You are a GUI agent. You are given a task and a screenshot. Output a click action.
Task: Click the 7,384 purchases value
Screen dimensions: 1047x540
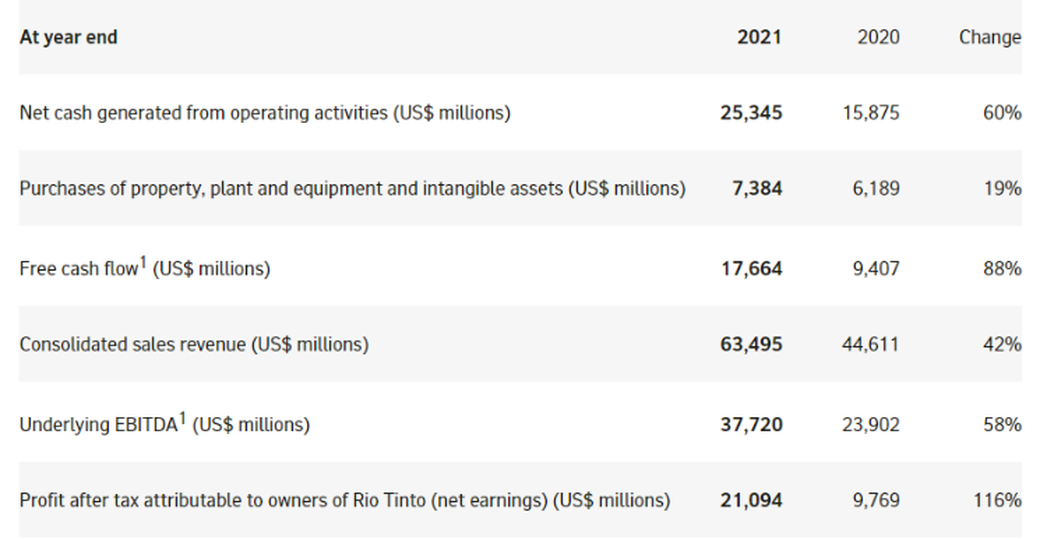coord(757,189)
